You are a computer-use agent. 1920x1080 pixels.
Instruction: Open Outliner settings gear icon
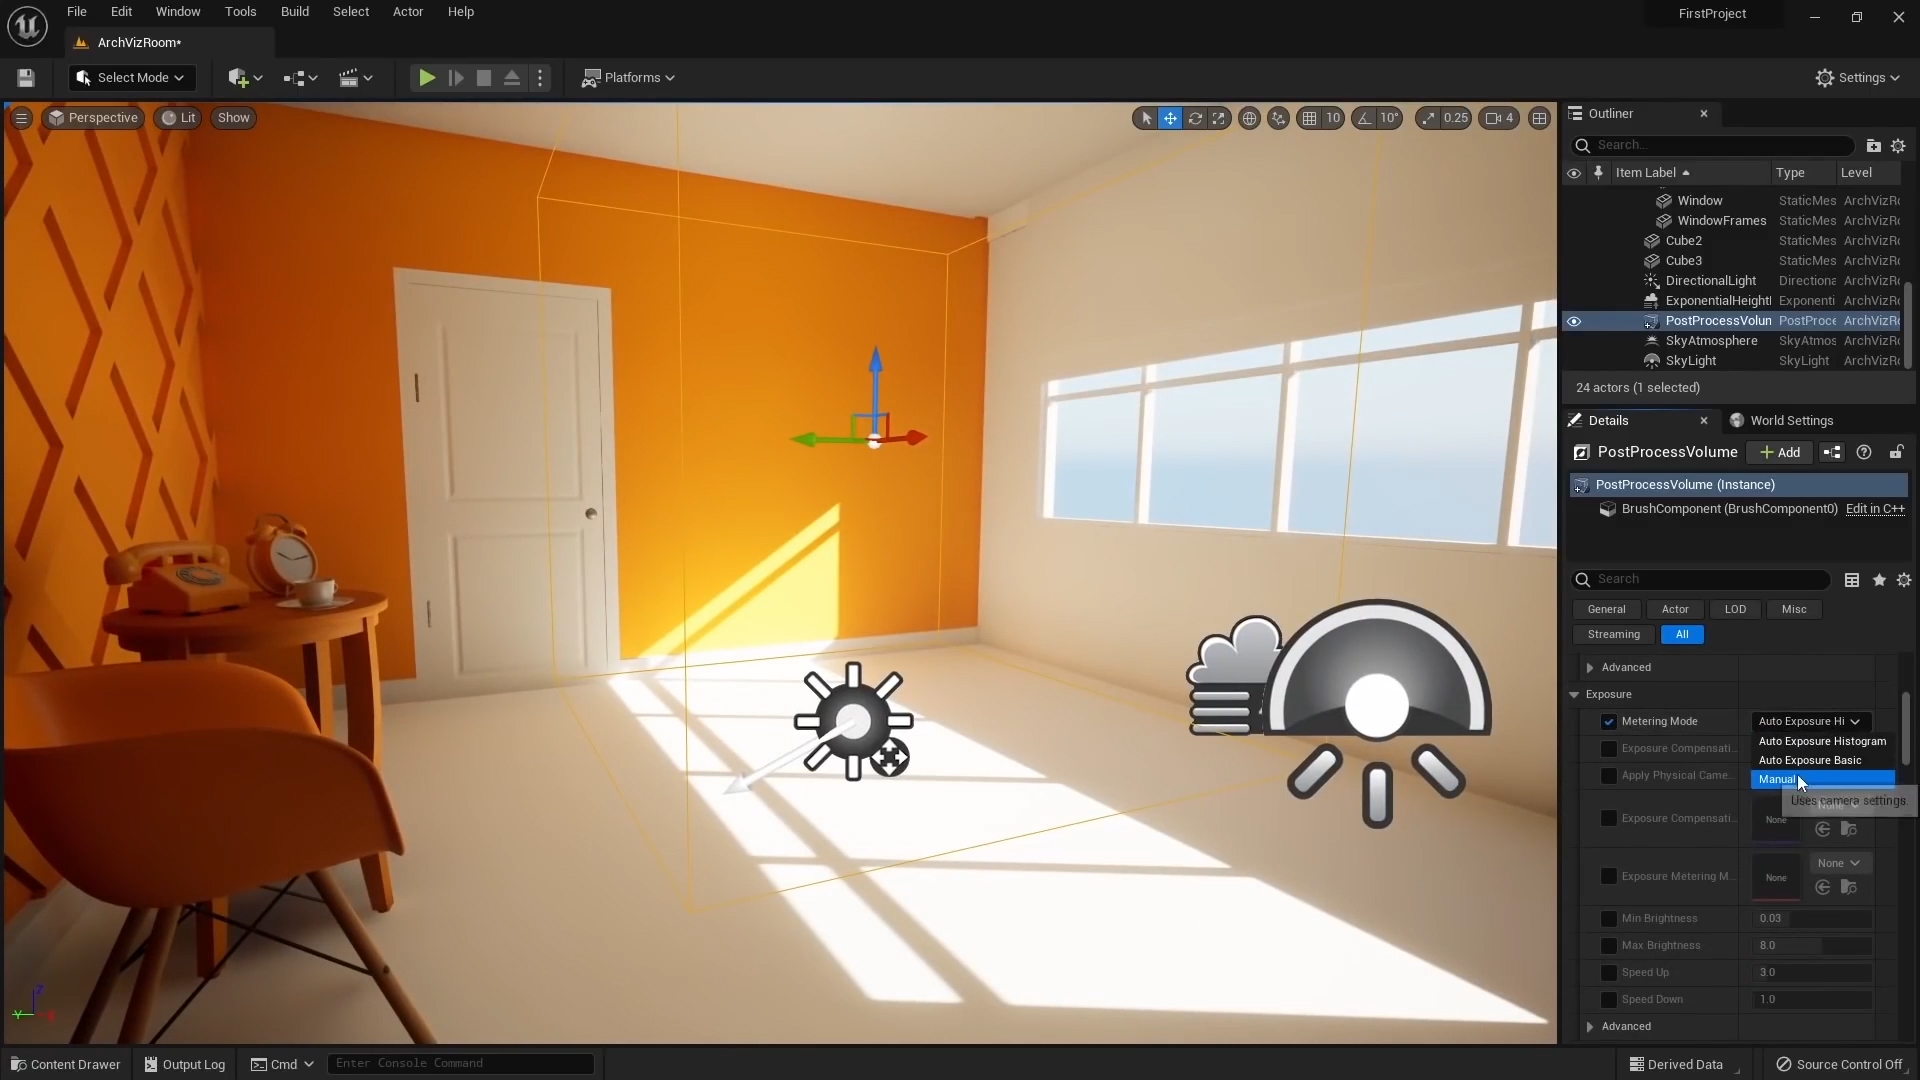tap(1898, 146)
